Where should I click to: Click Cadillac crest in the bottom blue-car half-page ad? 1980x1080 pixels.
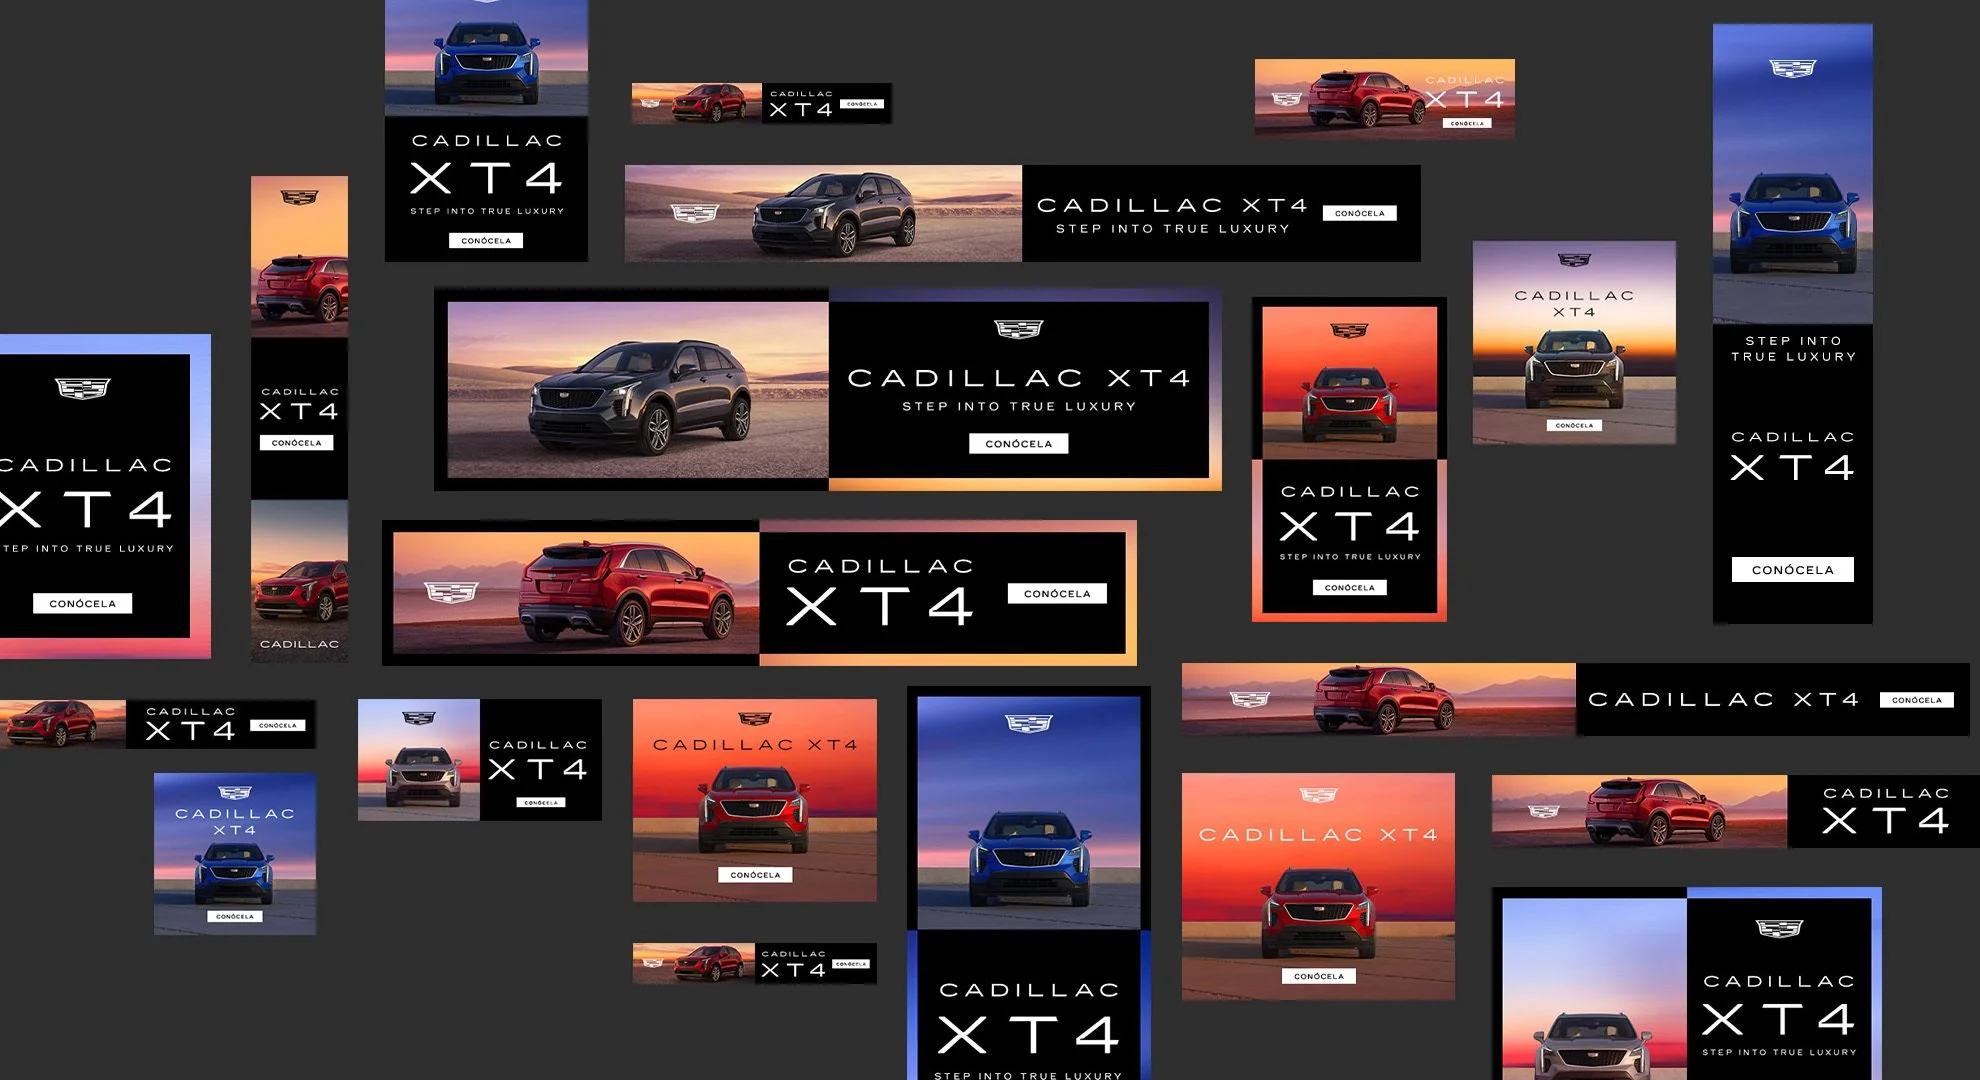tap(1029, 723)
